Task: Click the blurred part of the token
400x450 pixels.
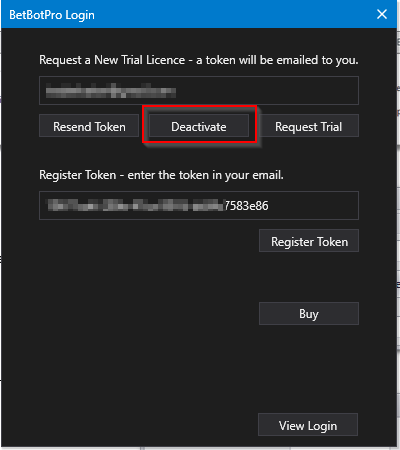Action: point(135,205)
